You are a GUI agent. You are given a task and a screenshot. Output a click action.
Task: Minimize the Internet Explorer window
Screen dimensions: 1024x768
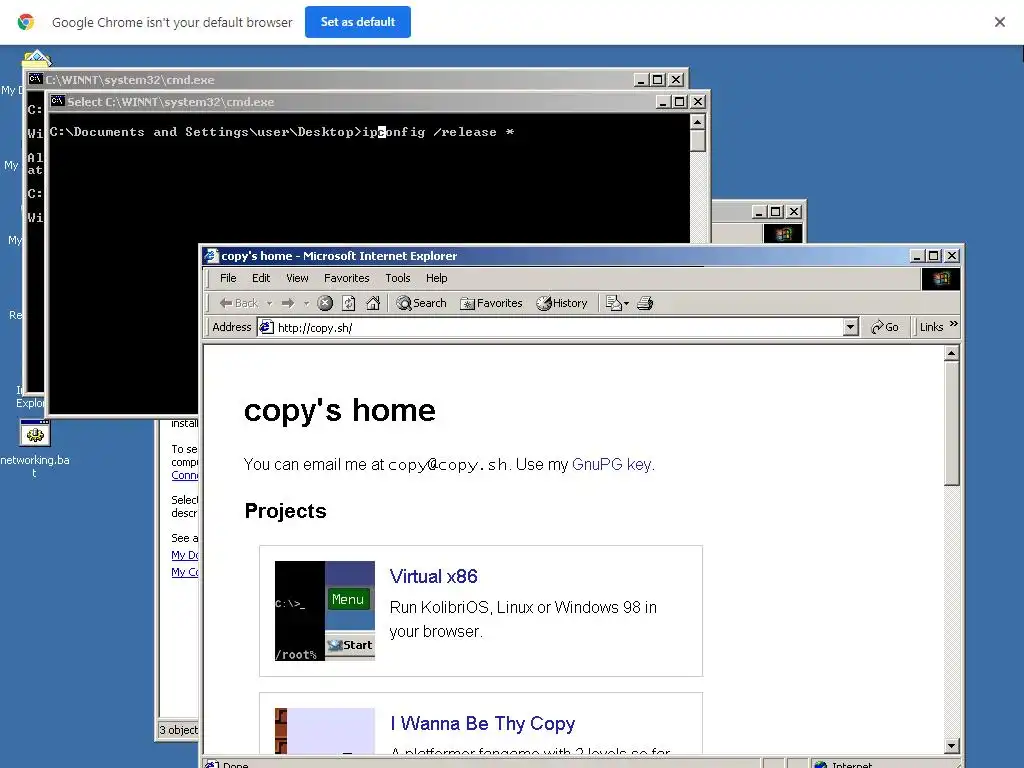point(917,256)
